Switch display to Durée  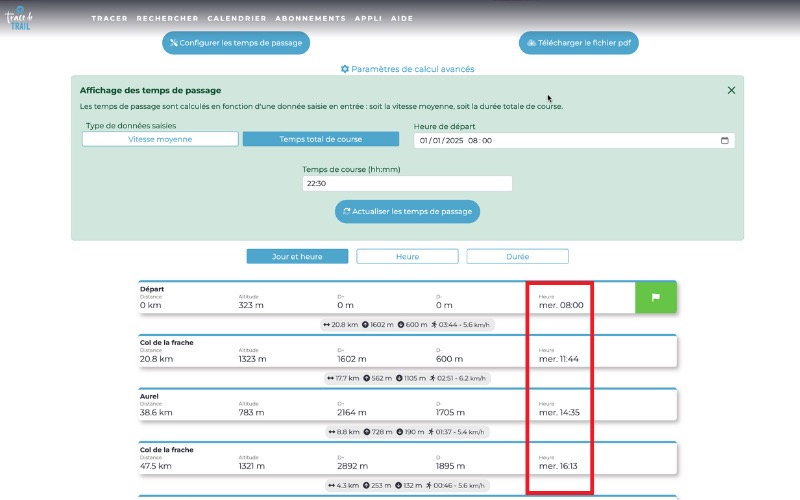(517, 257)
